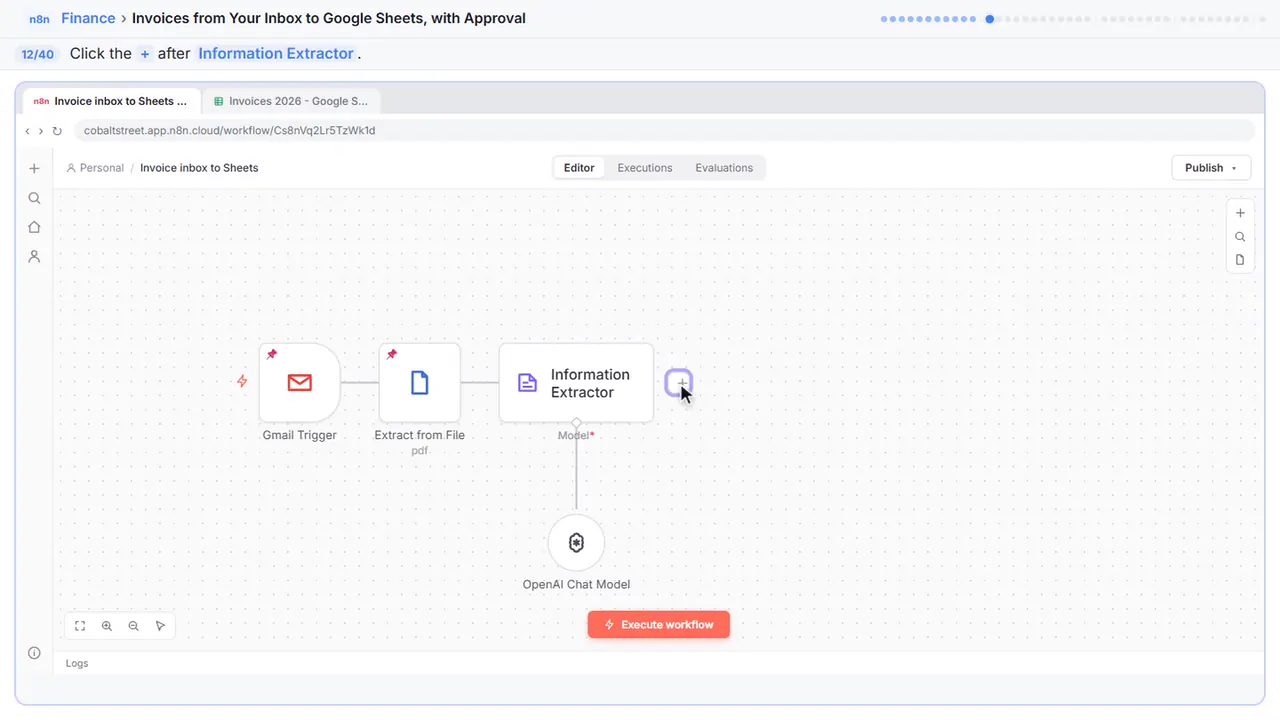Go forward with the browser forward arrow
This screenshot has height=720, width=1280.
pos(41,131)
